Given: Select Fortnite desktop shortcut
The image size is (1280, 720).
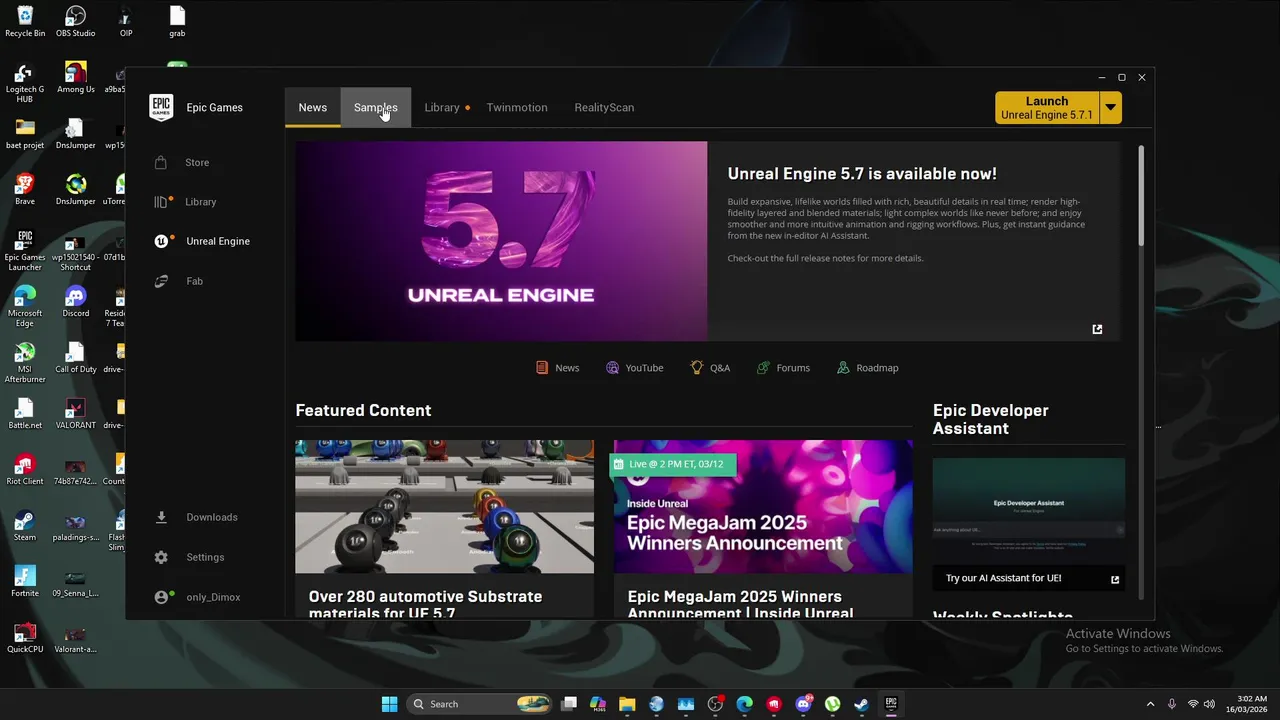Looking at the screenshot, I should [x=25, y=583].
